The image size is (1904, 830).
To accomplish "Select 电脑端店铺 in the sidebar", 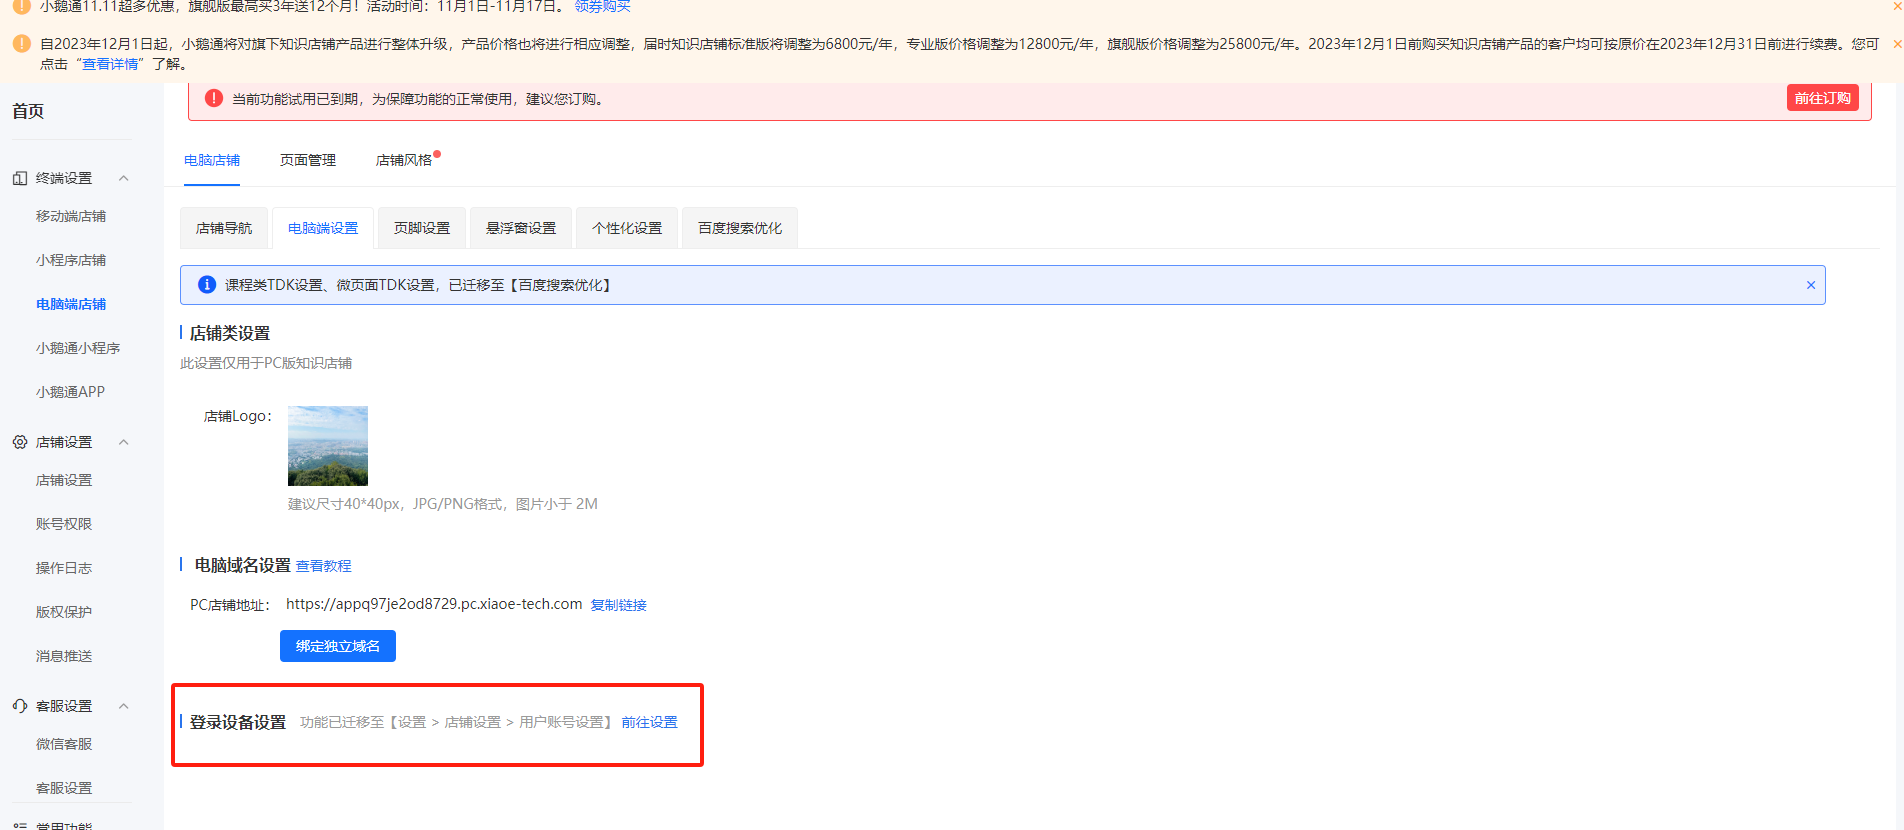I will pos(71,304).
